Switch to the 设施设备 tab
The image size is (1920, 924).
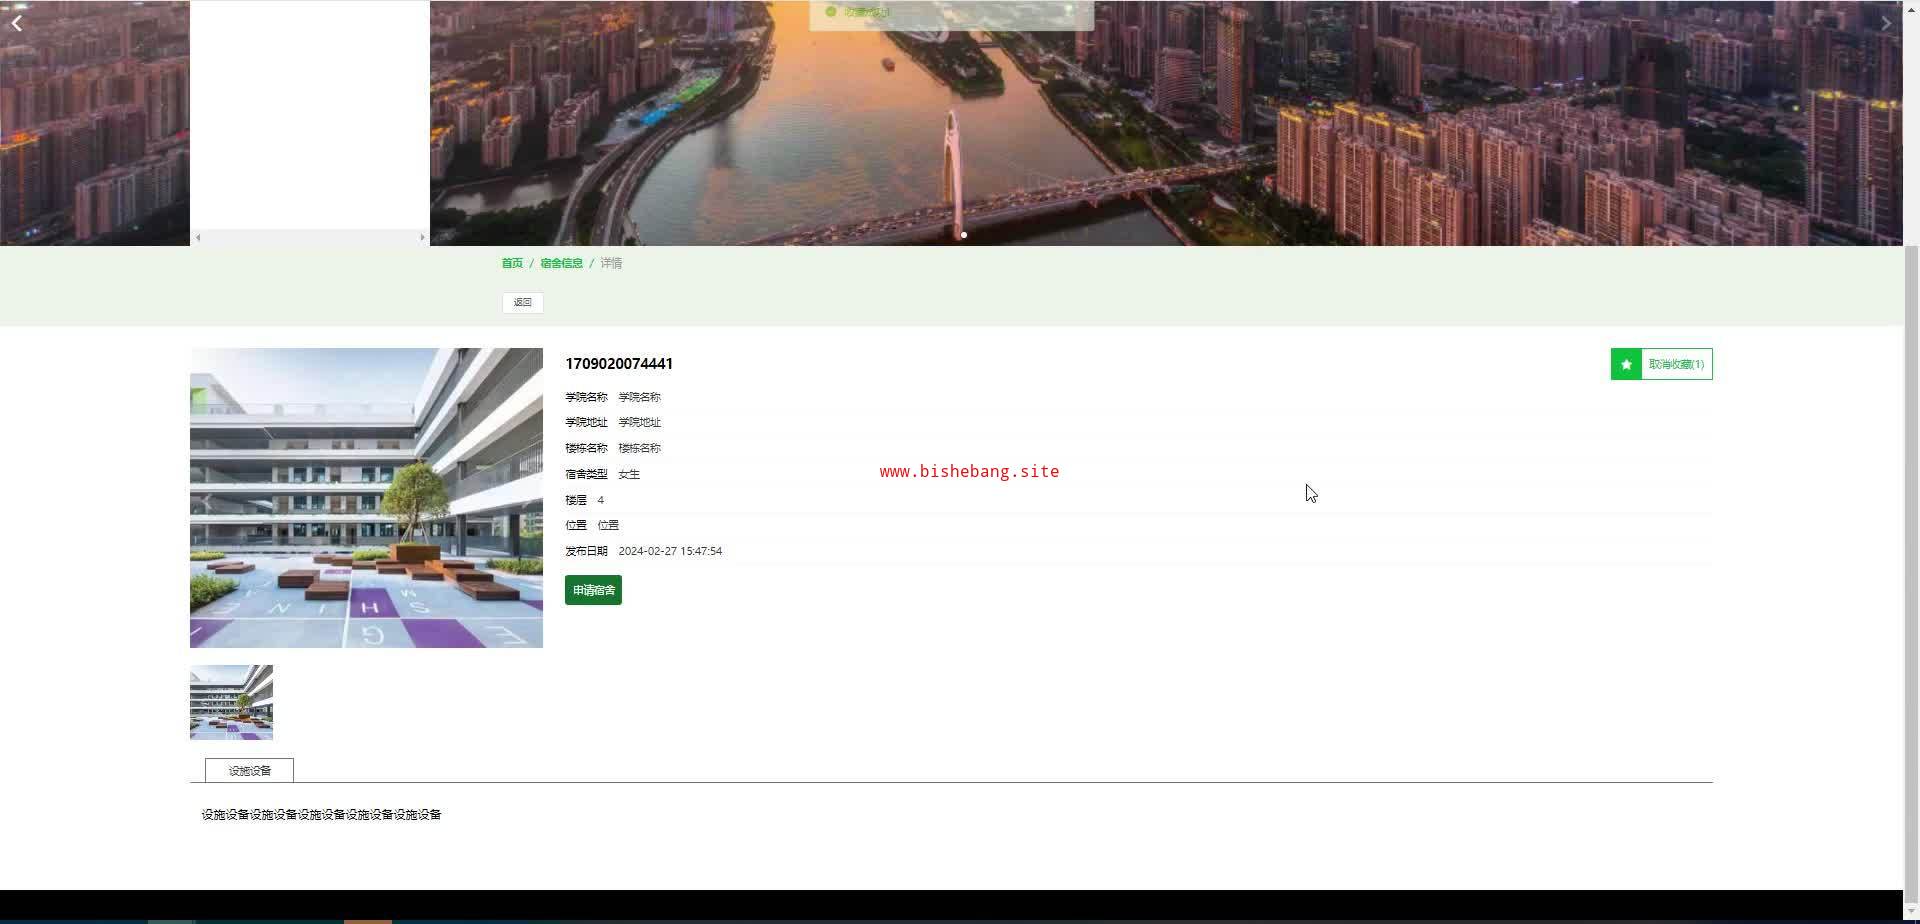click(x=249, y=770)
